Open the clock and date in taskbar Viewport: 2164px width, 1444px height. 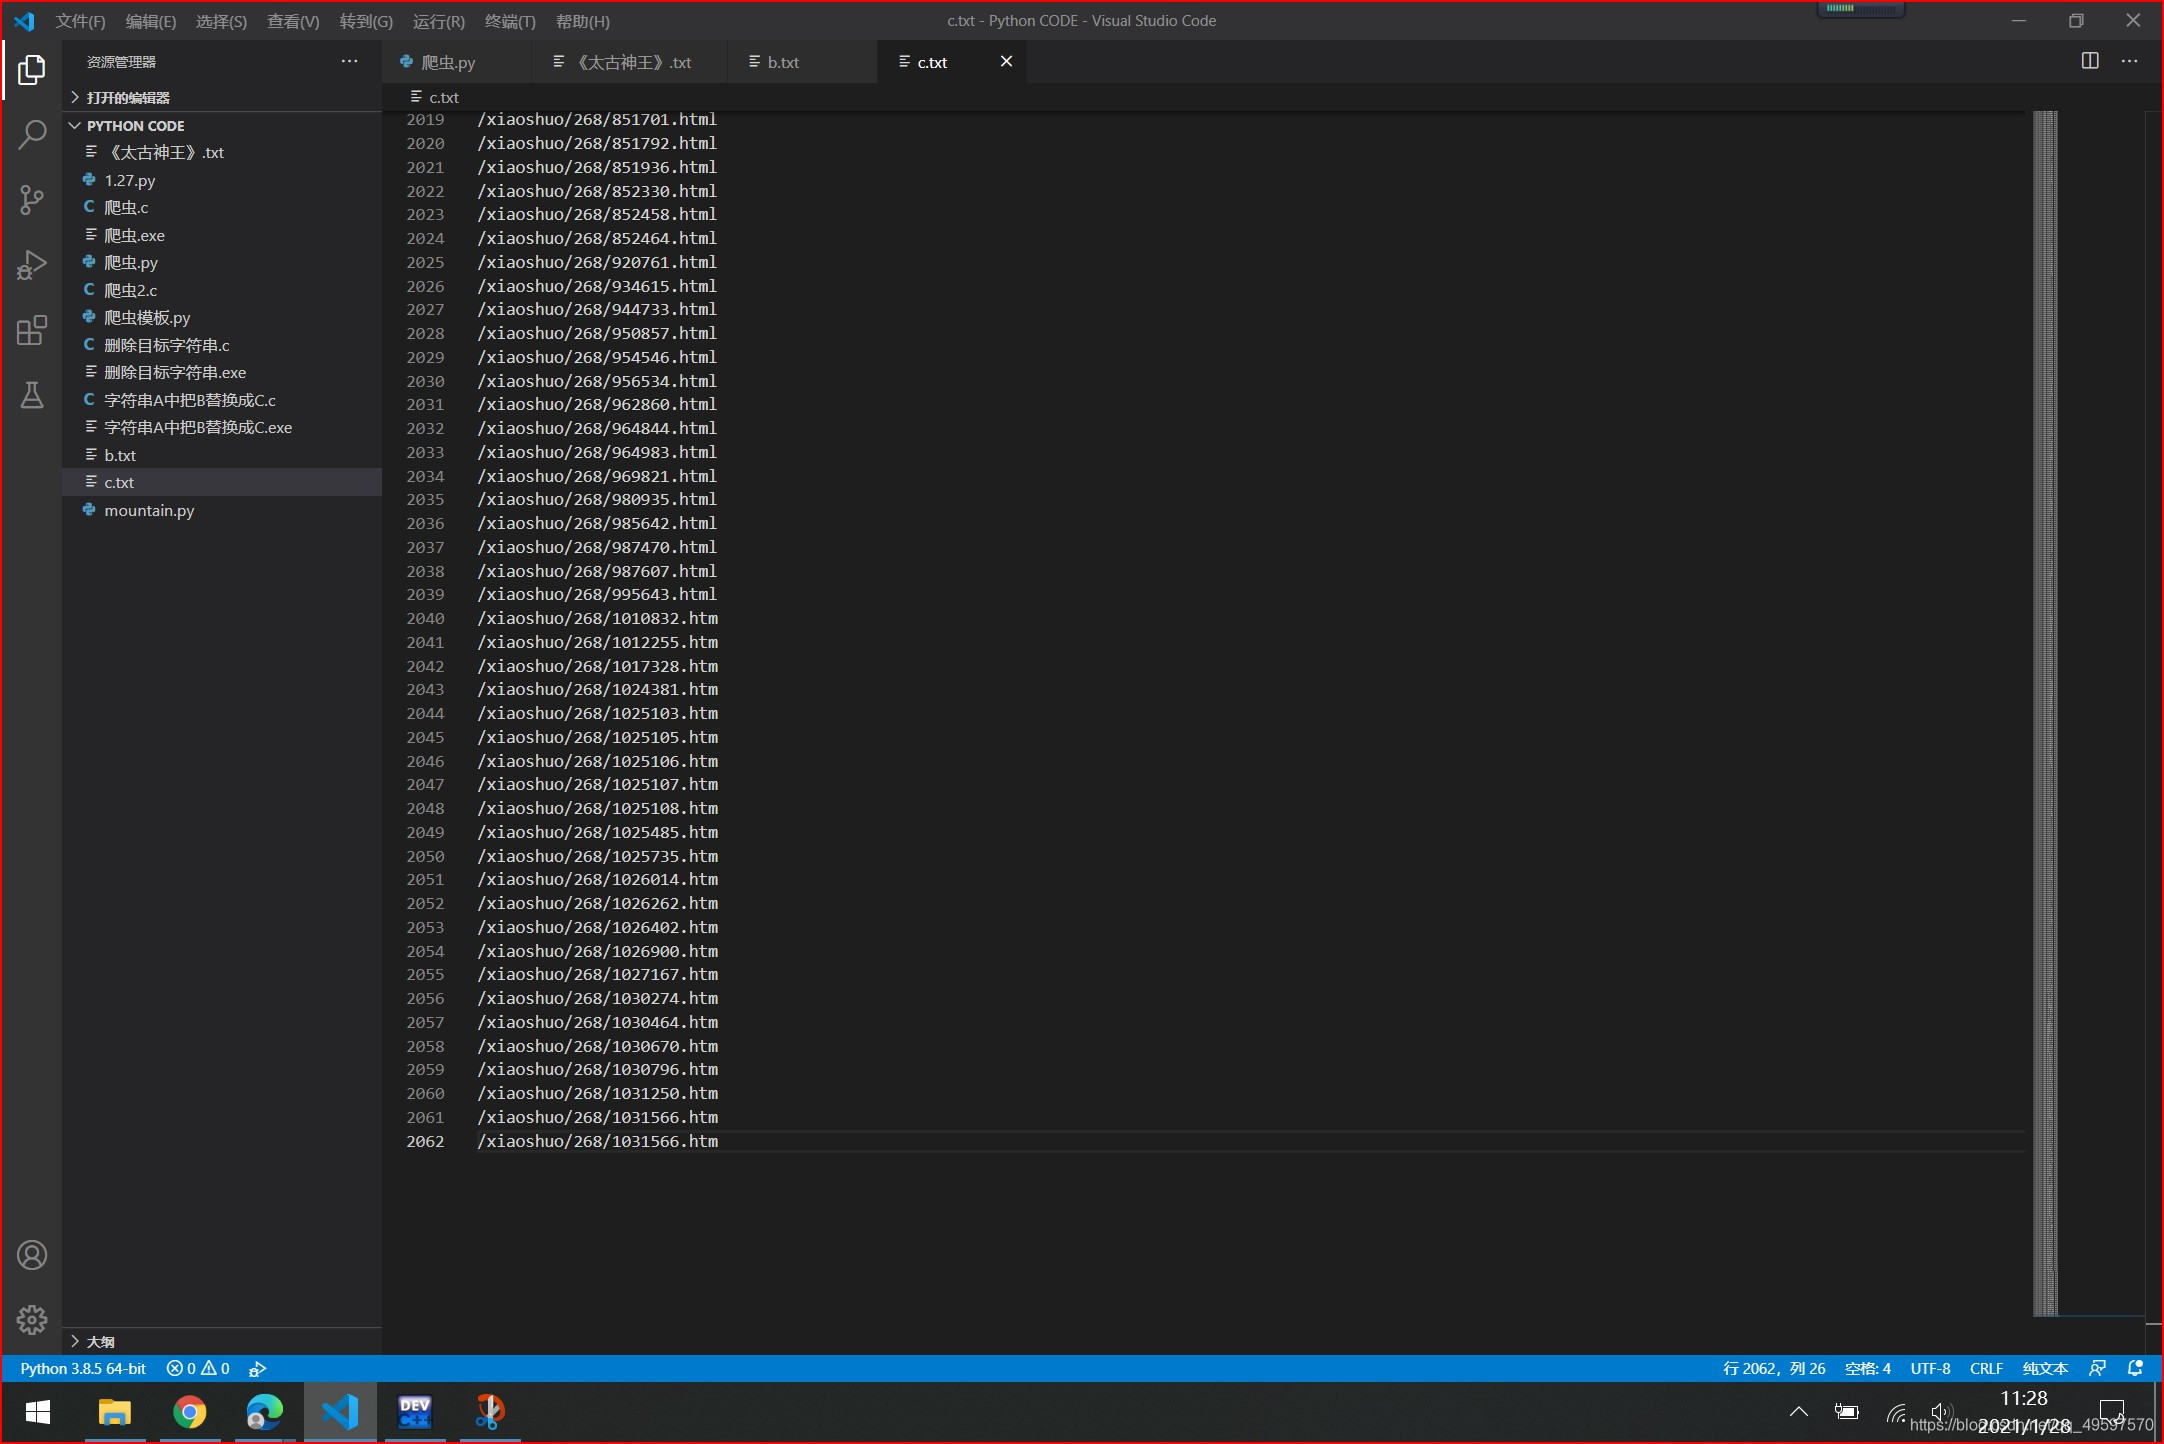tap(2024, 1412)
